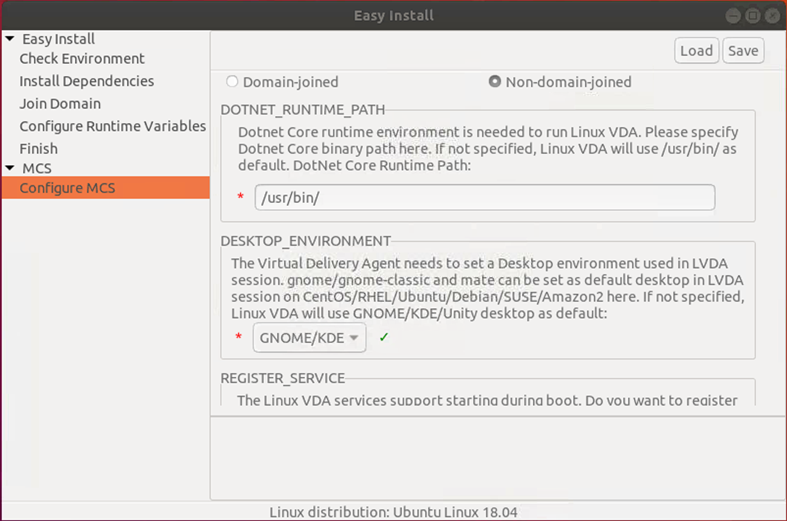
Task: Select the Domain-joined radio option
Action: [x=233, y=82]
